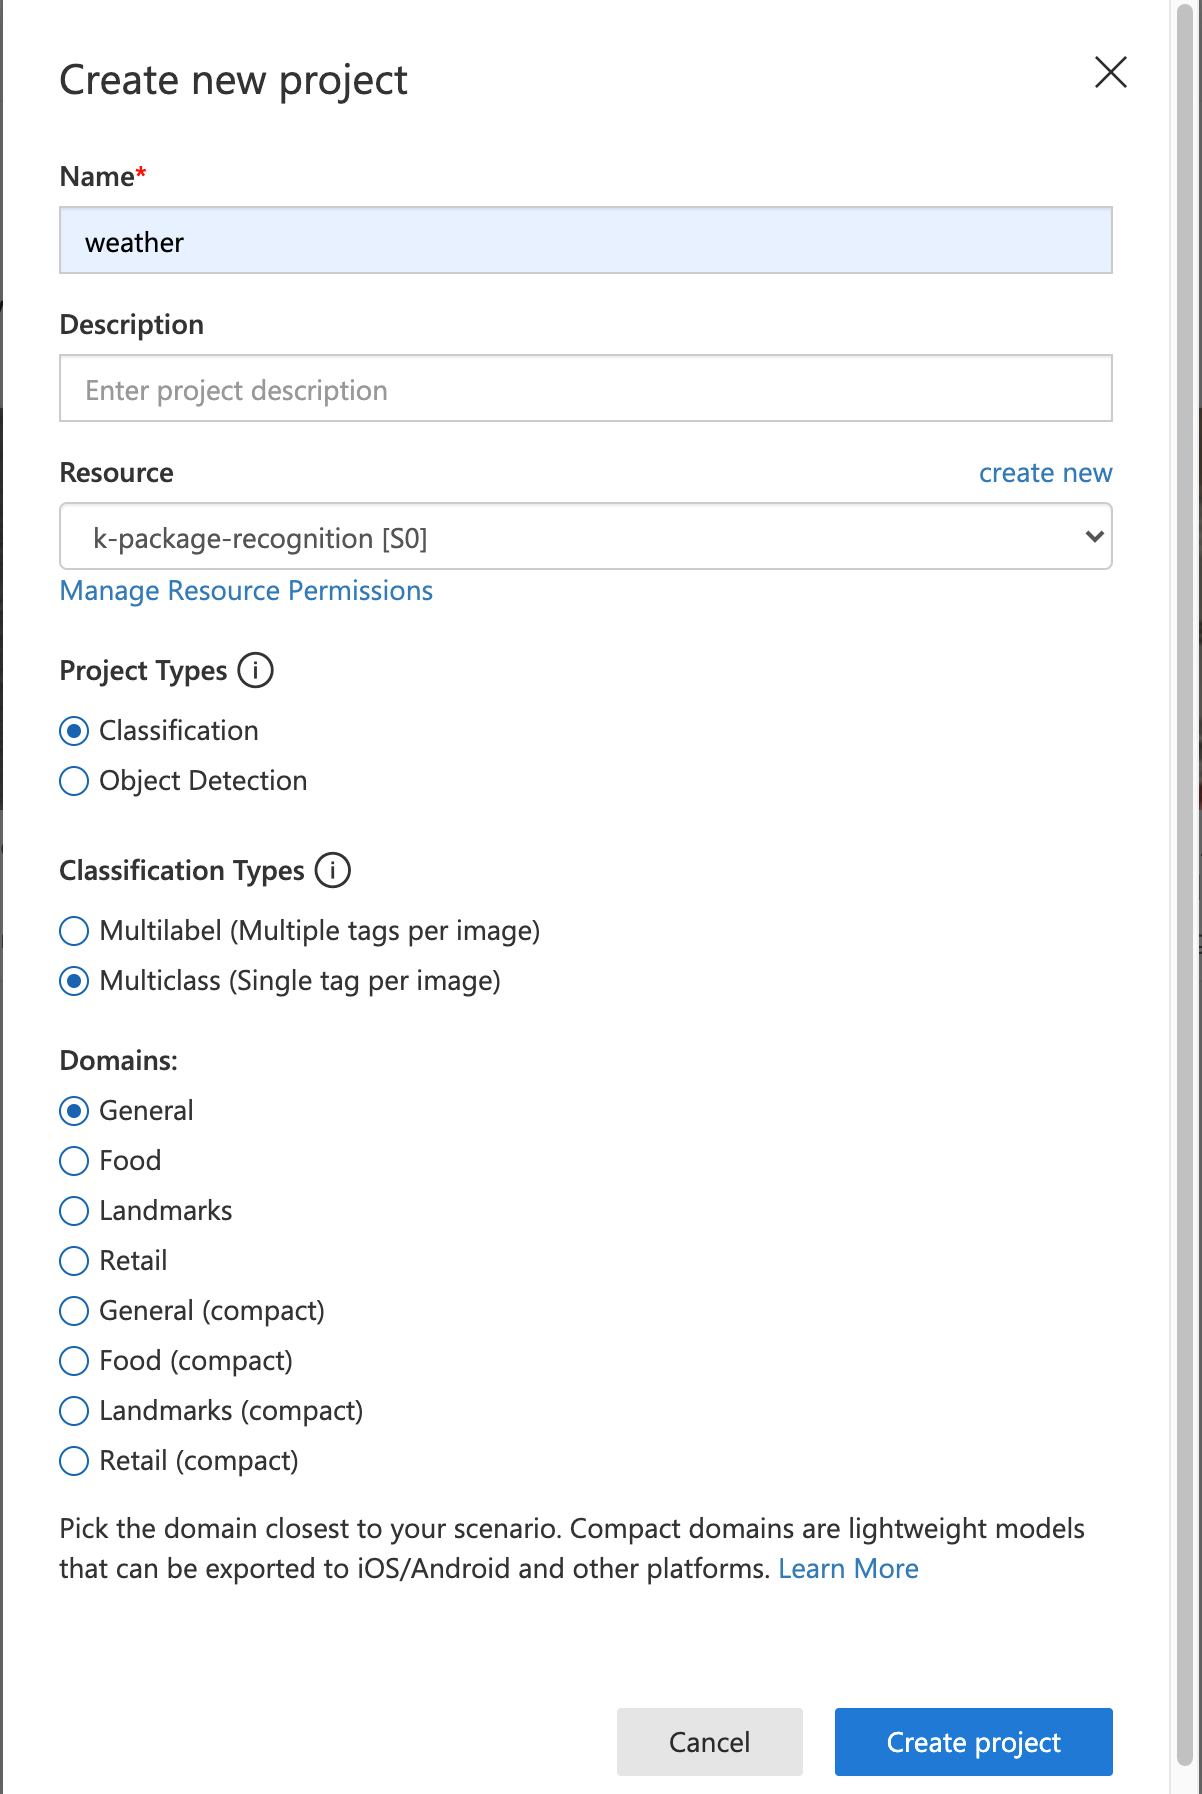Select the General (compact) domain
1202x1794 pixels.
point(74,1311)
